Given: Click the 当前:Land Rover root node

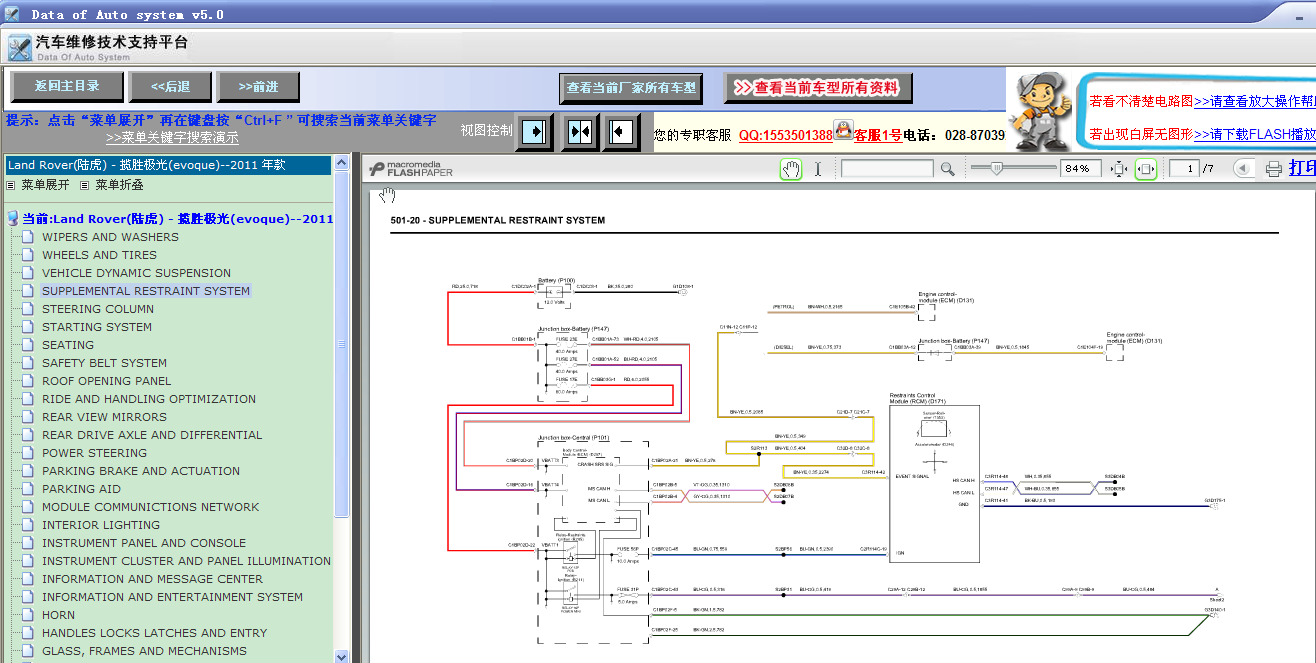Looking at the screenshot, I should (x=178, y=218).
